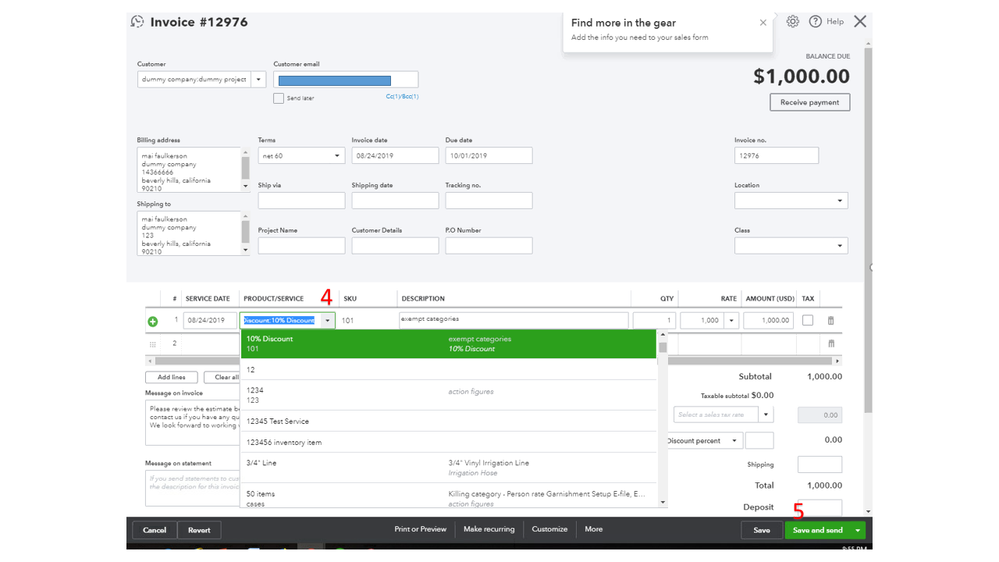
Task: Open the Cc/Bcc link
Action: pos(402,97)
